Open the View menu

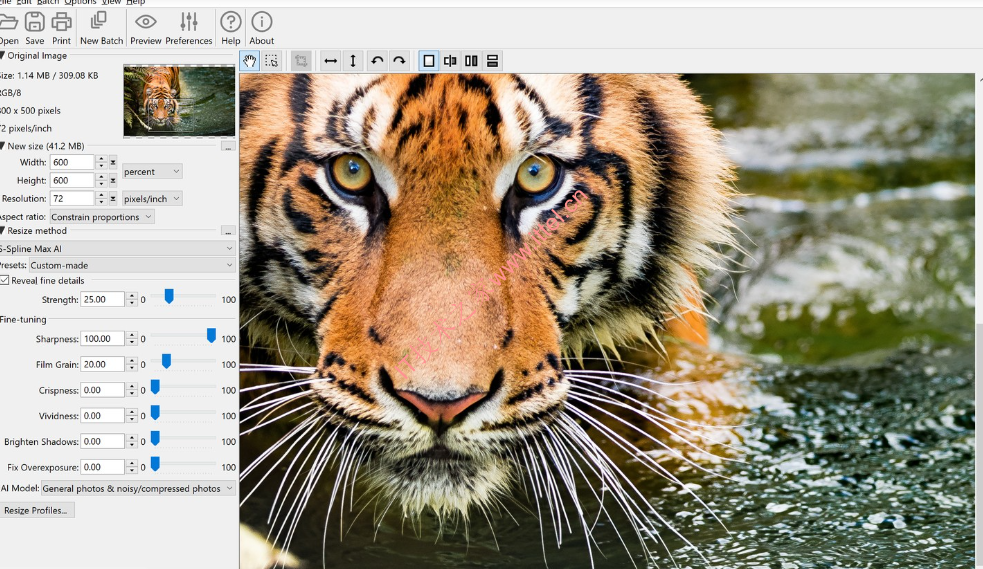(111, 3)
